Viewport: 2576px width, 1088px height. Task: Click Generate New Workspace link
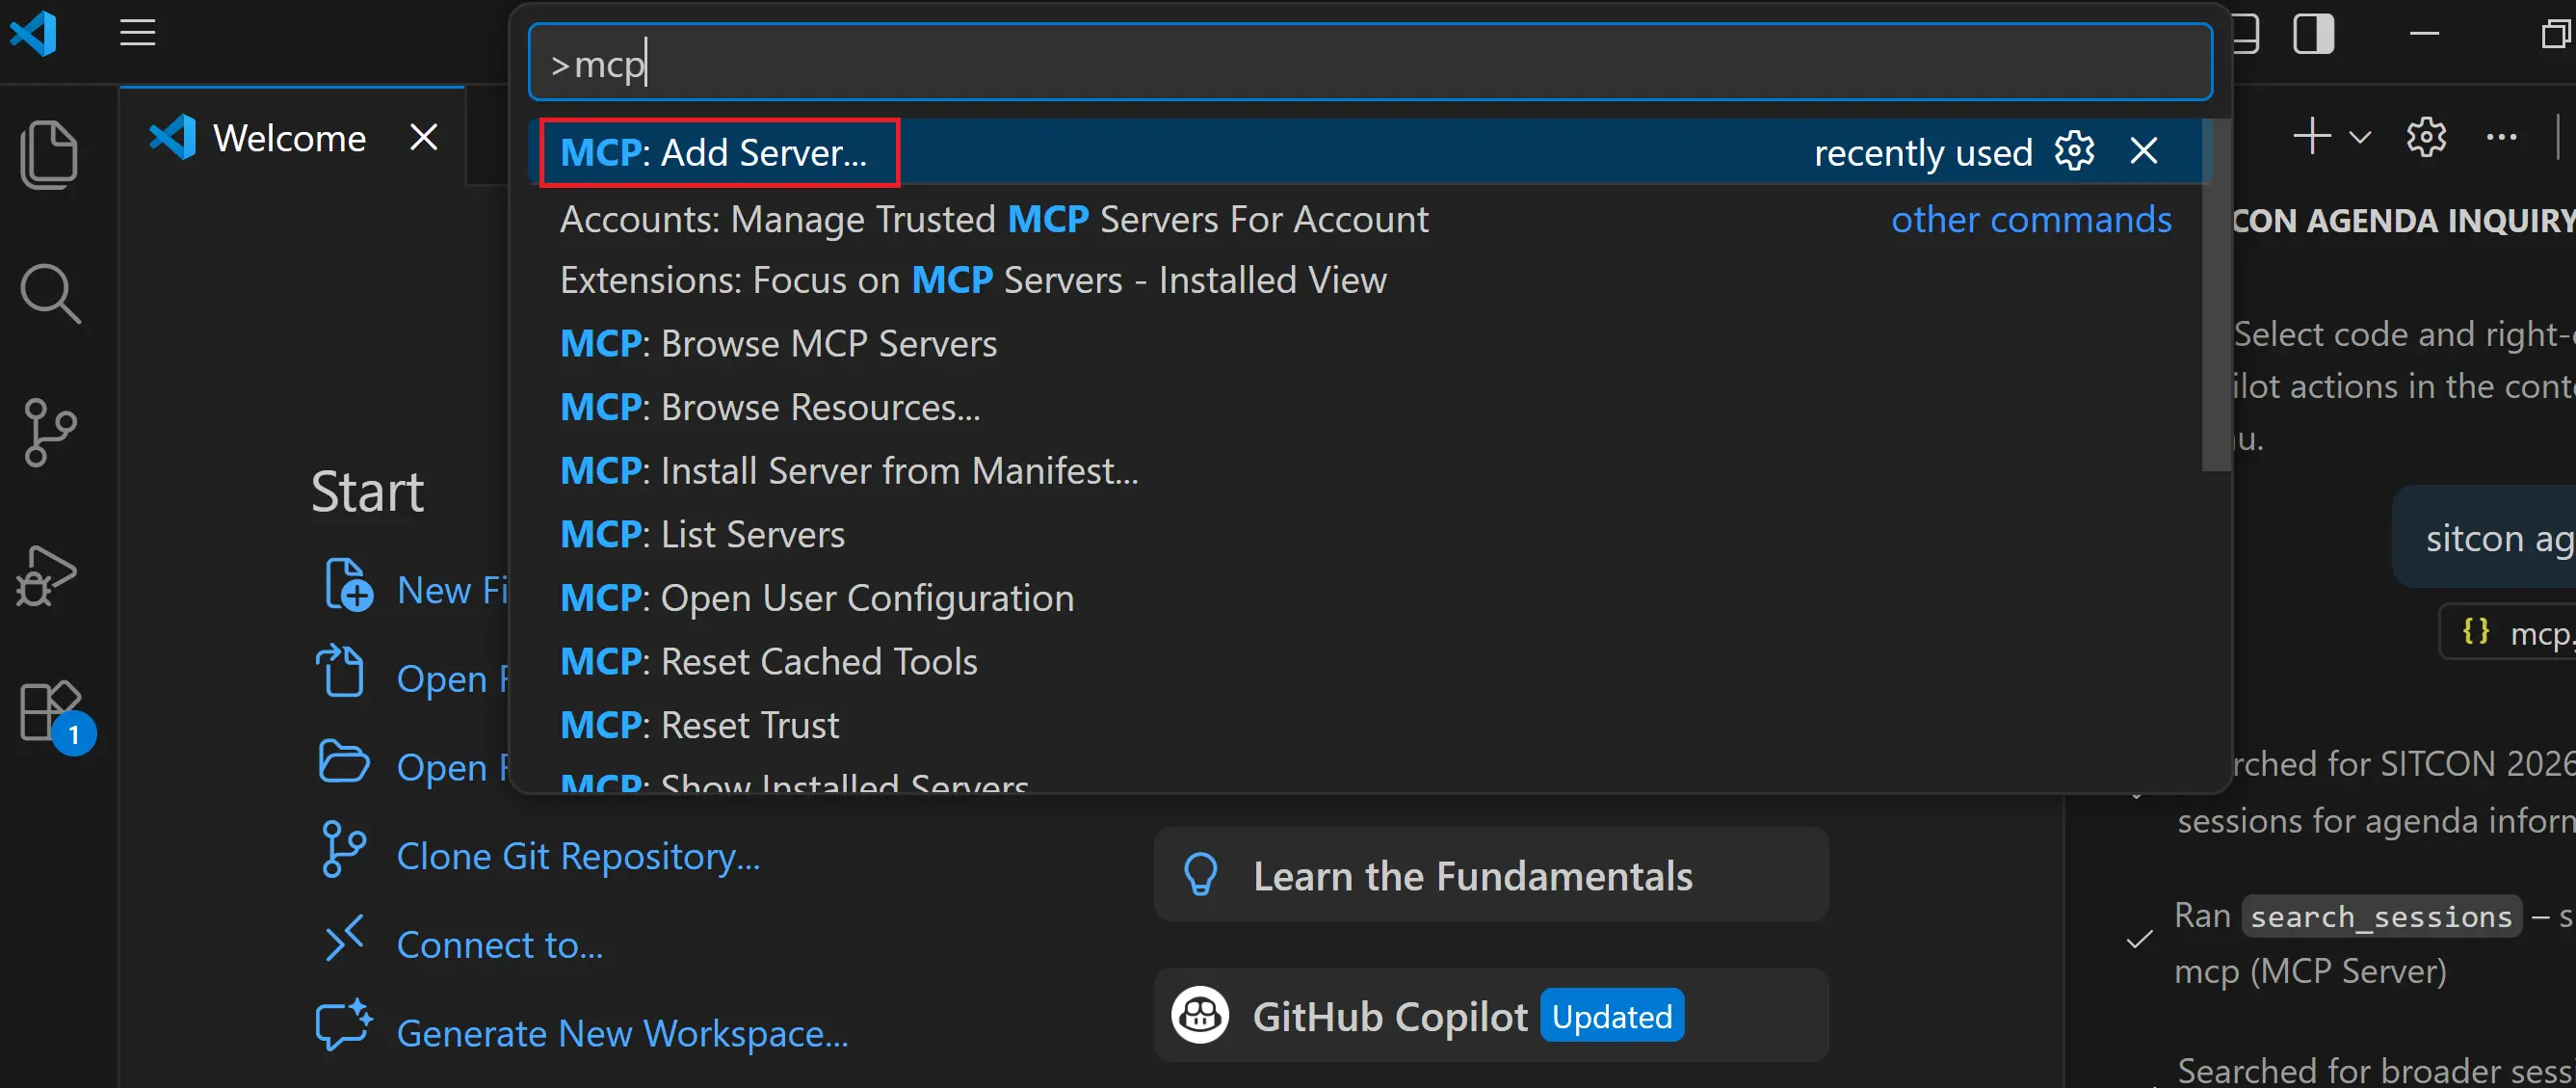pyautogui.click(x=621, y=1033)
